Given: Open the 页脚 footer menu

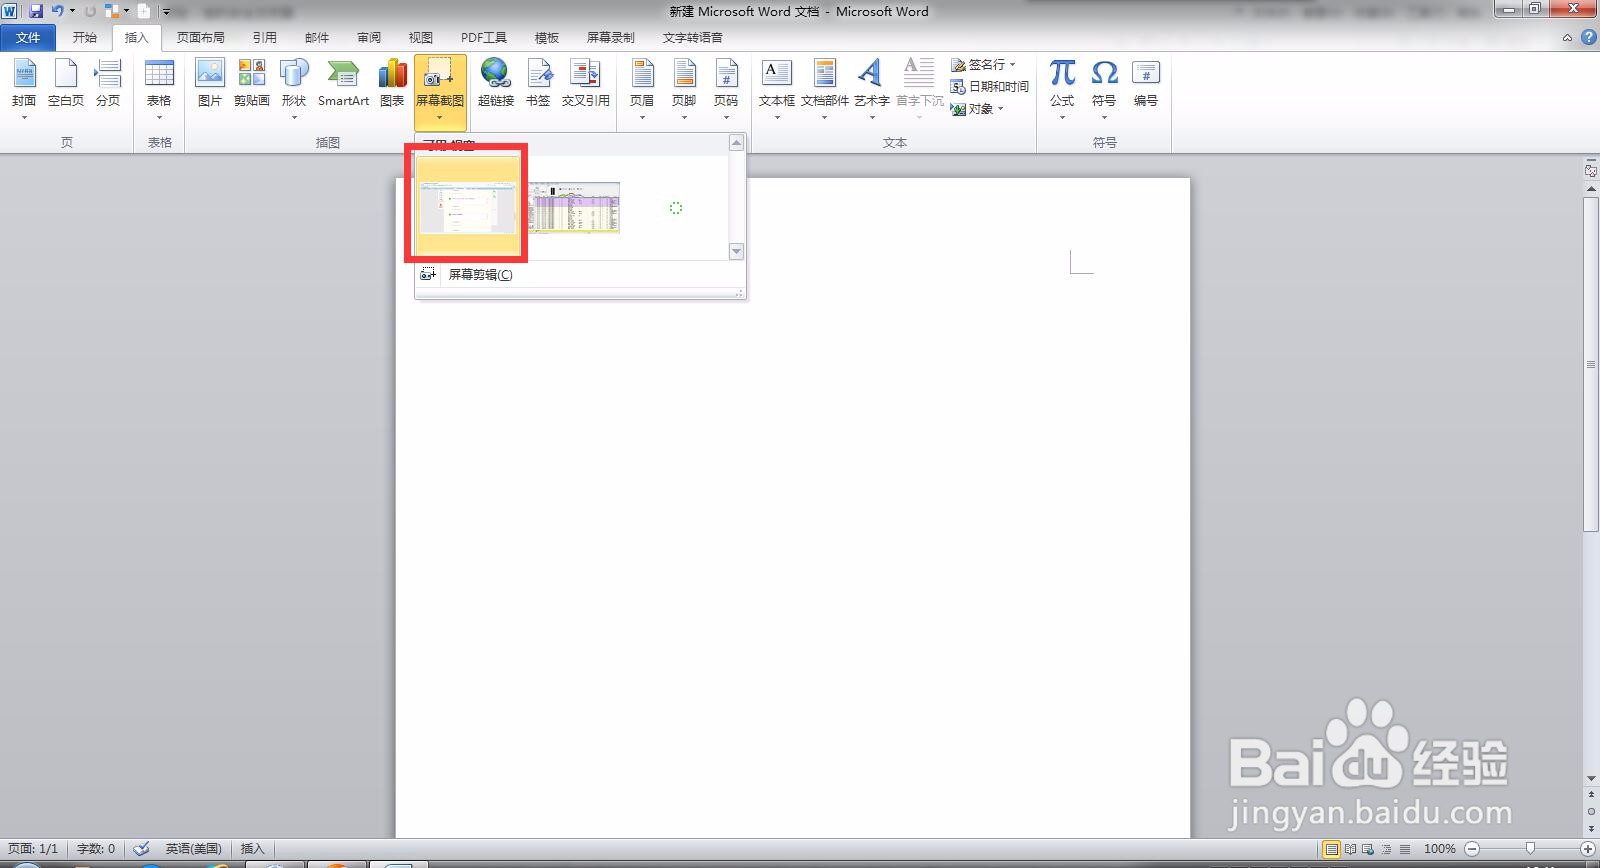Looking at the screenshot, I should point(684,89).
